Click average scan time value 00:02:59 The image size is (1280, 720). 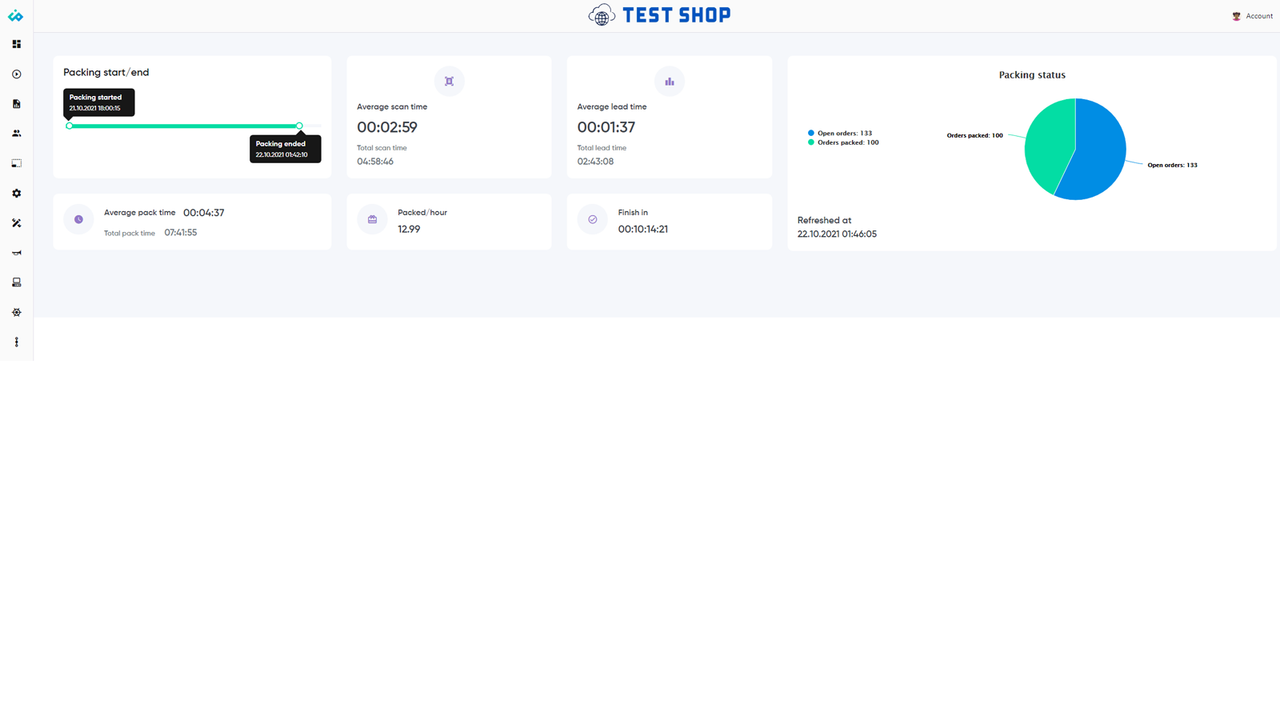coord(387,127)
